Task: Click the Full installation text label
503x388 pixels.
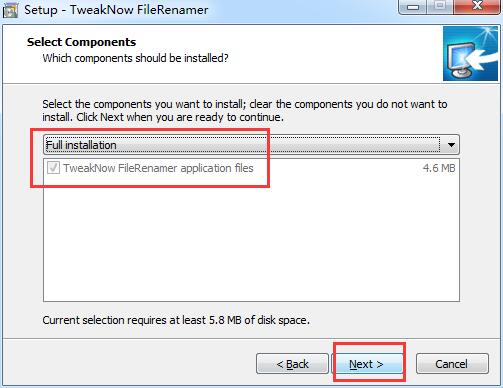Action: [x=81, y=145]
